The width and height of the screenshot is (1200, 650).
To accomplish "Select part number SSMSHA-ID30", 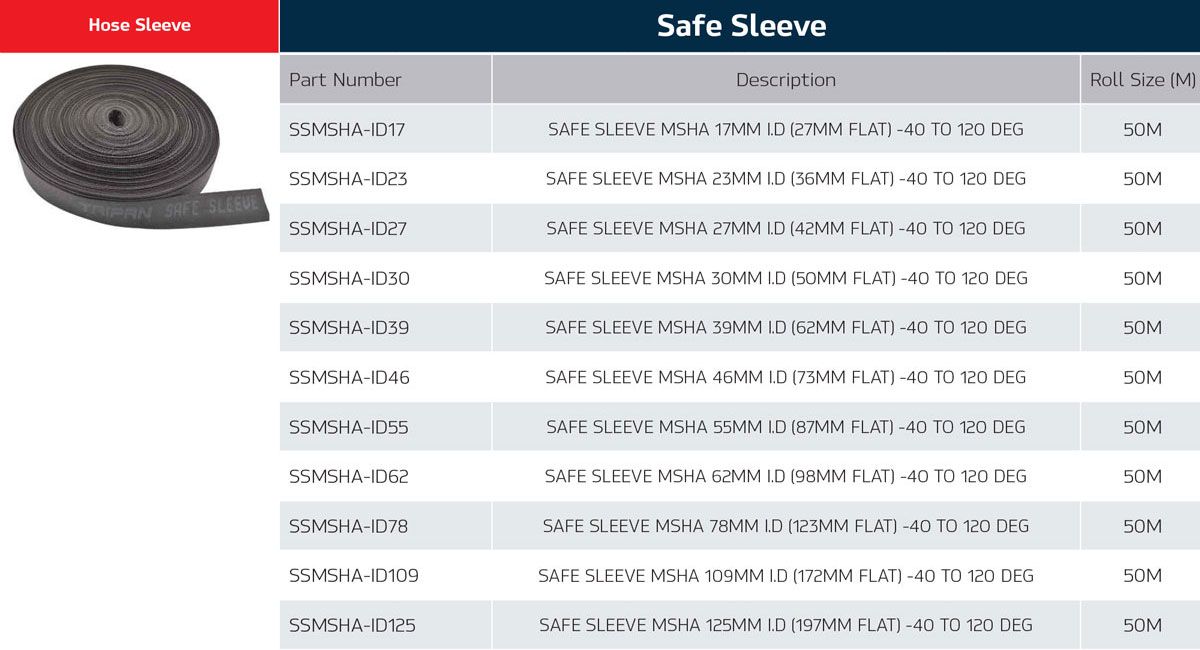I will pyautogui.click(x=349, y=278).
